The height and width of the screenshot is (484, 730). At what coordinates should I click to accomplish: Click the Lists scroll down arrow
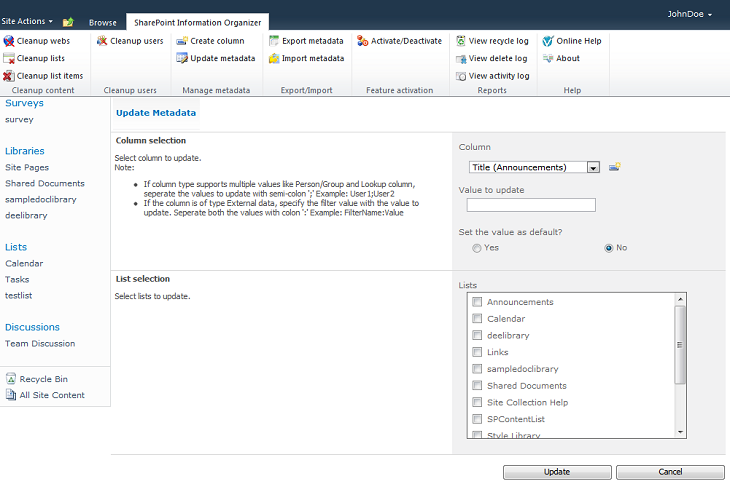click(x=680, y=432)
